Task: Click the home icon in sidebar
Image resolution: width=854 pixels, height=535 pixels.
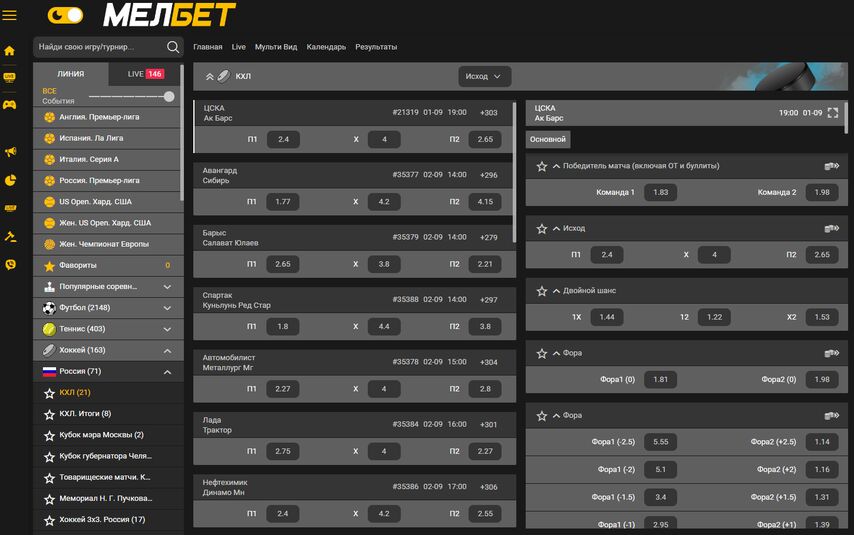Action: [x=9, y=51]
